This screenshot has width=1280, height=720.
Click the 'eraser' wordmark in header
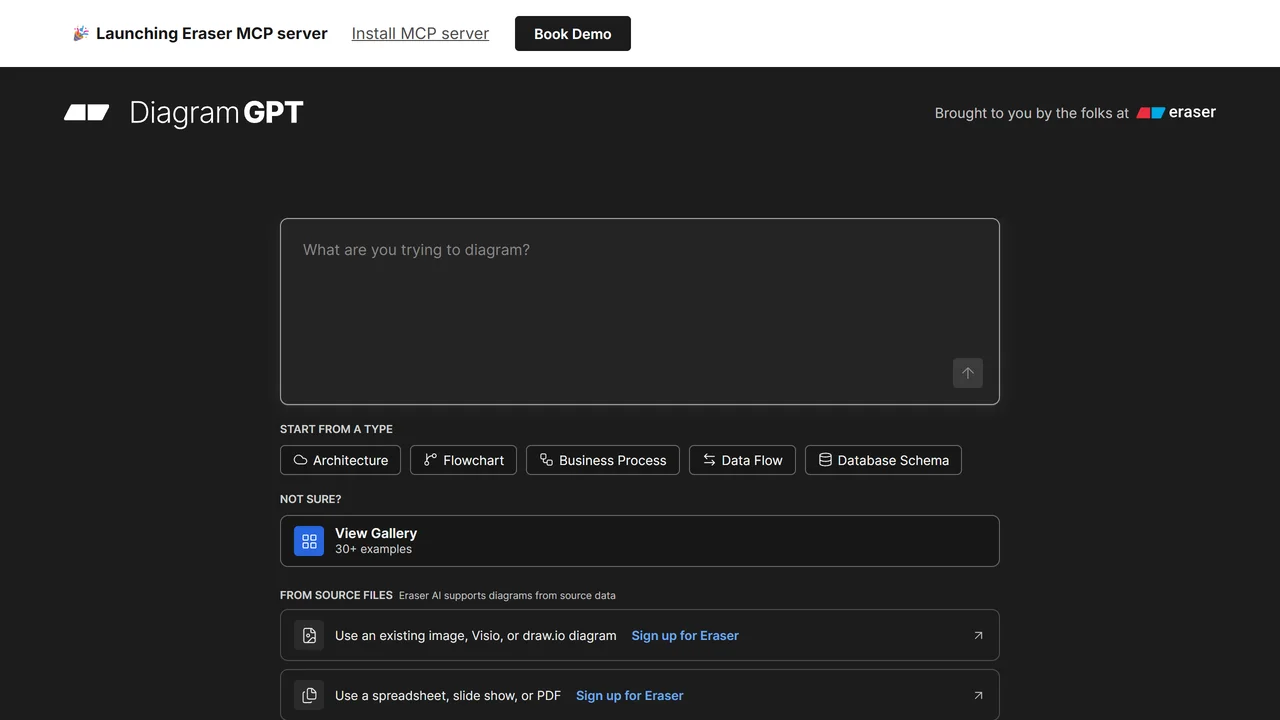click(x=1192, y=112)
